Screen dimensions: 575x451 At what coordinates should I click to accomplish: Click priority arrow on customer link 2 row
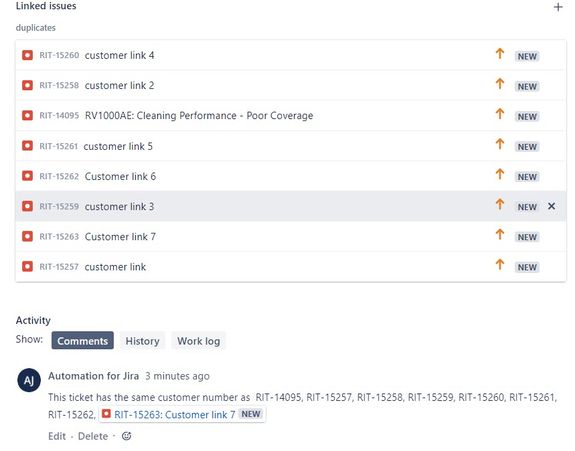point(500,84)
